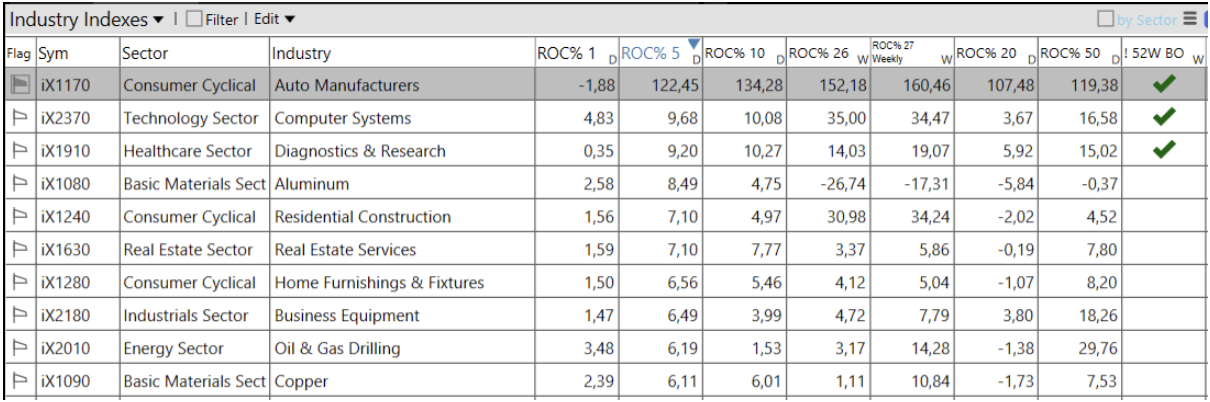Click the flag icon beside iX2010

coord(19,349)
